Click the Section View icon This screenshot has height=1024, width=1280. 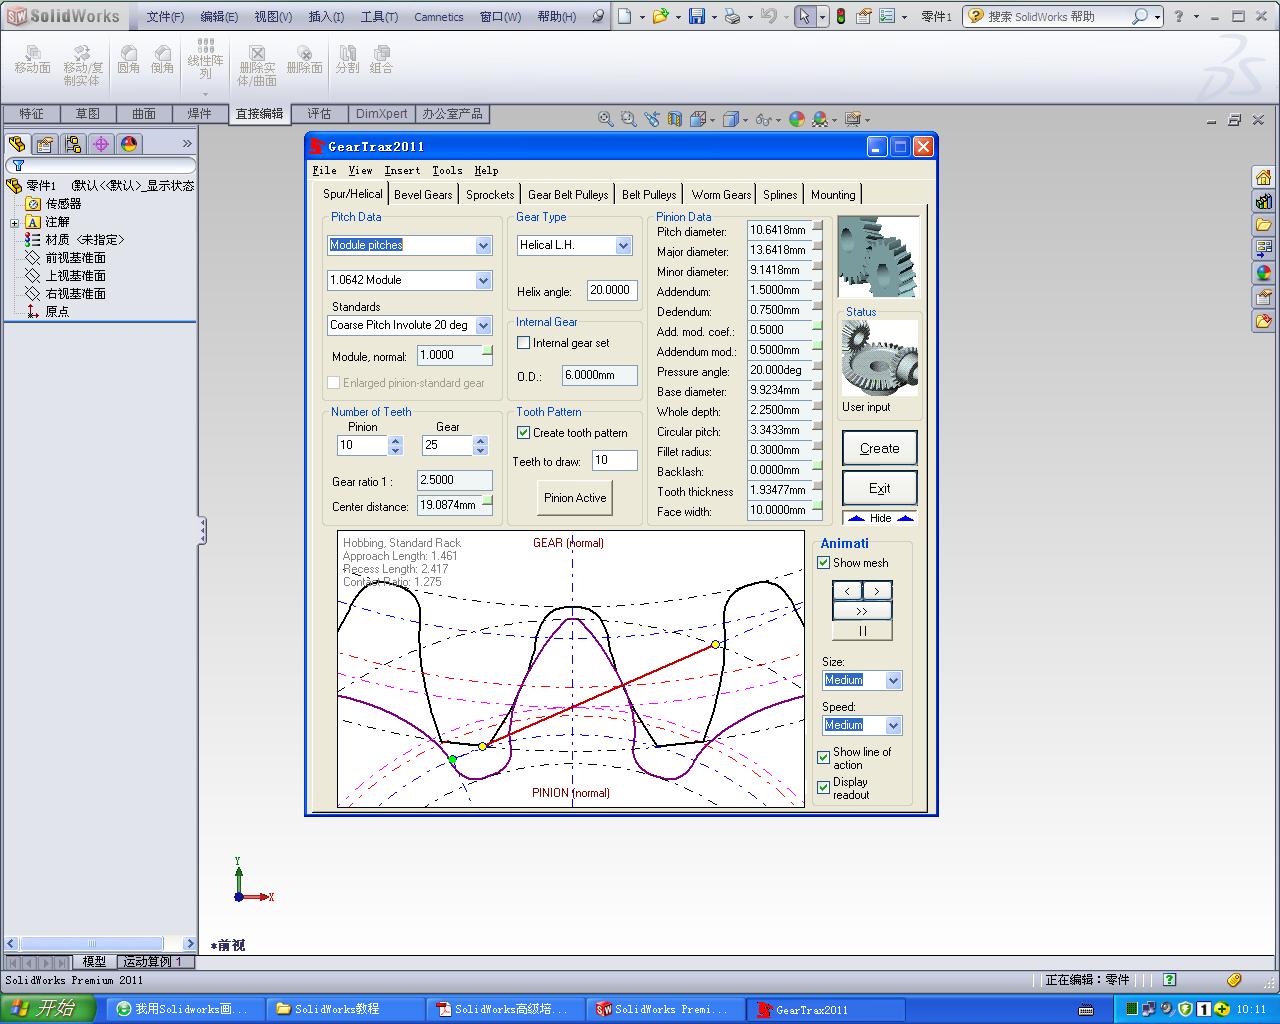(675, 119)
